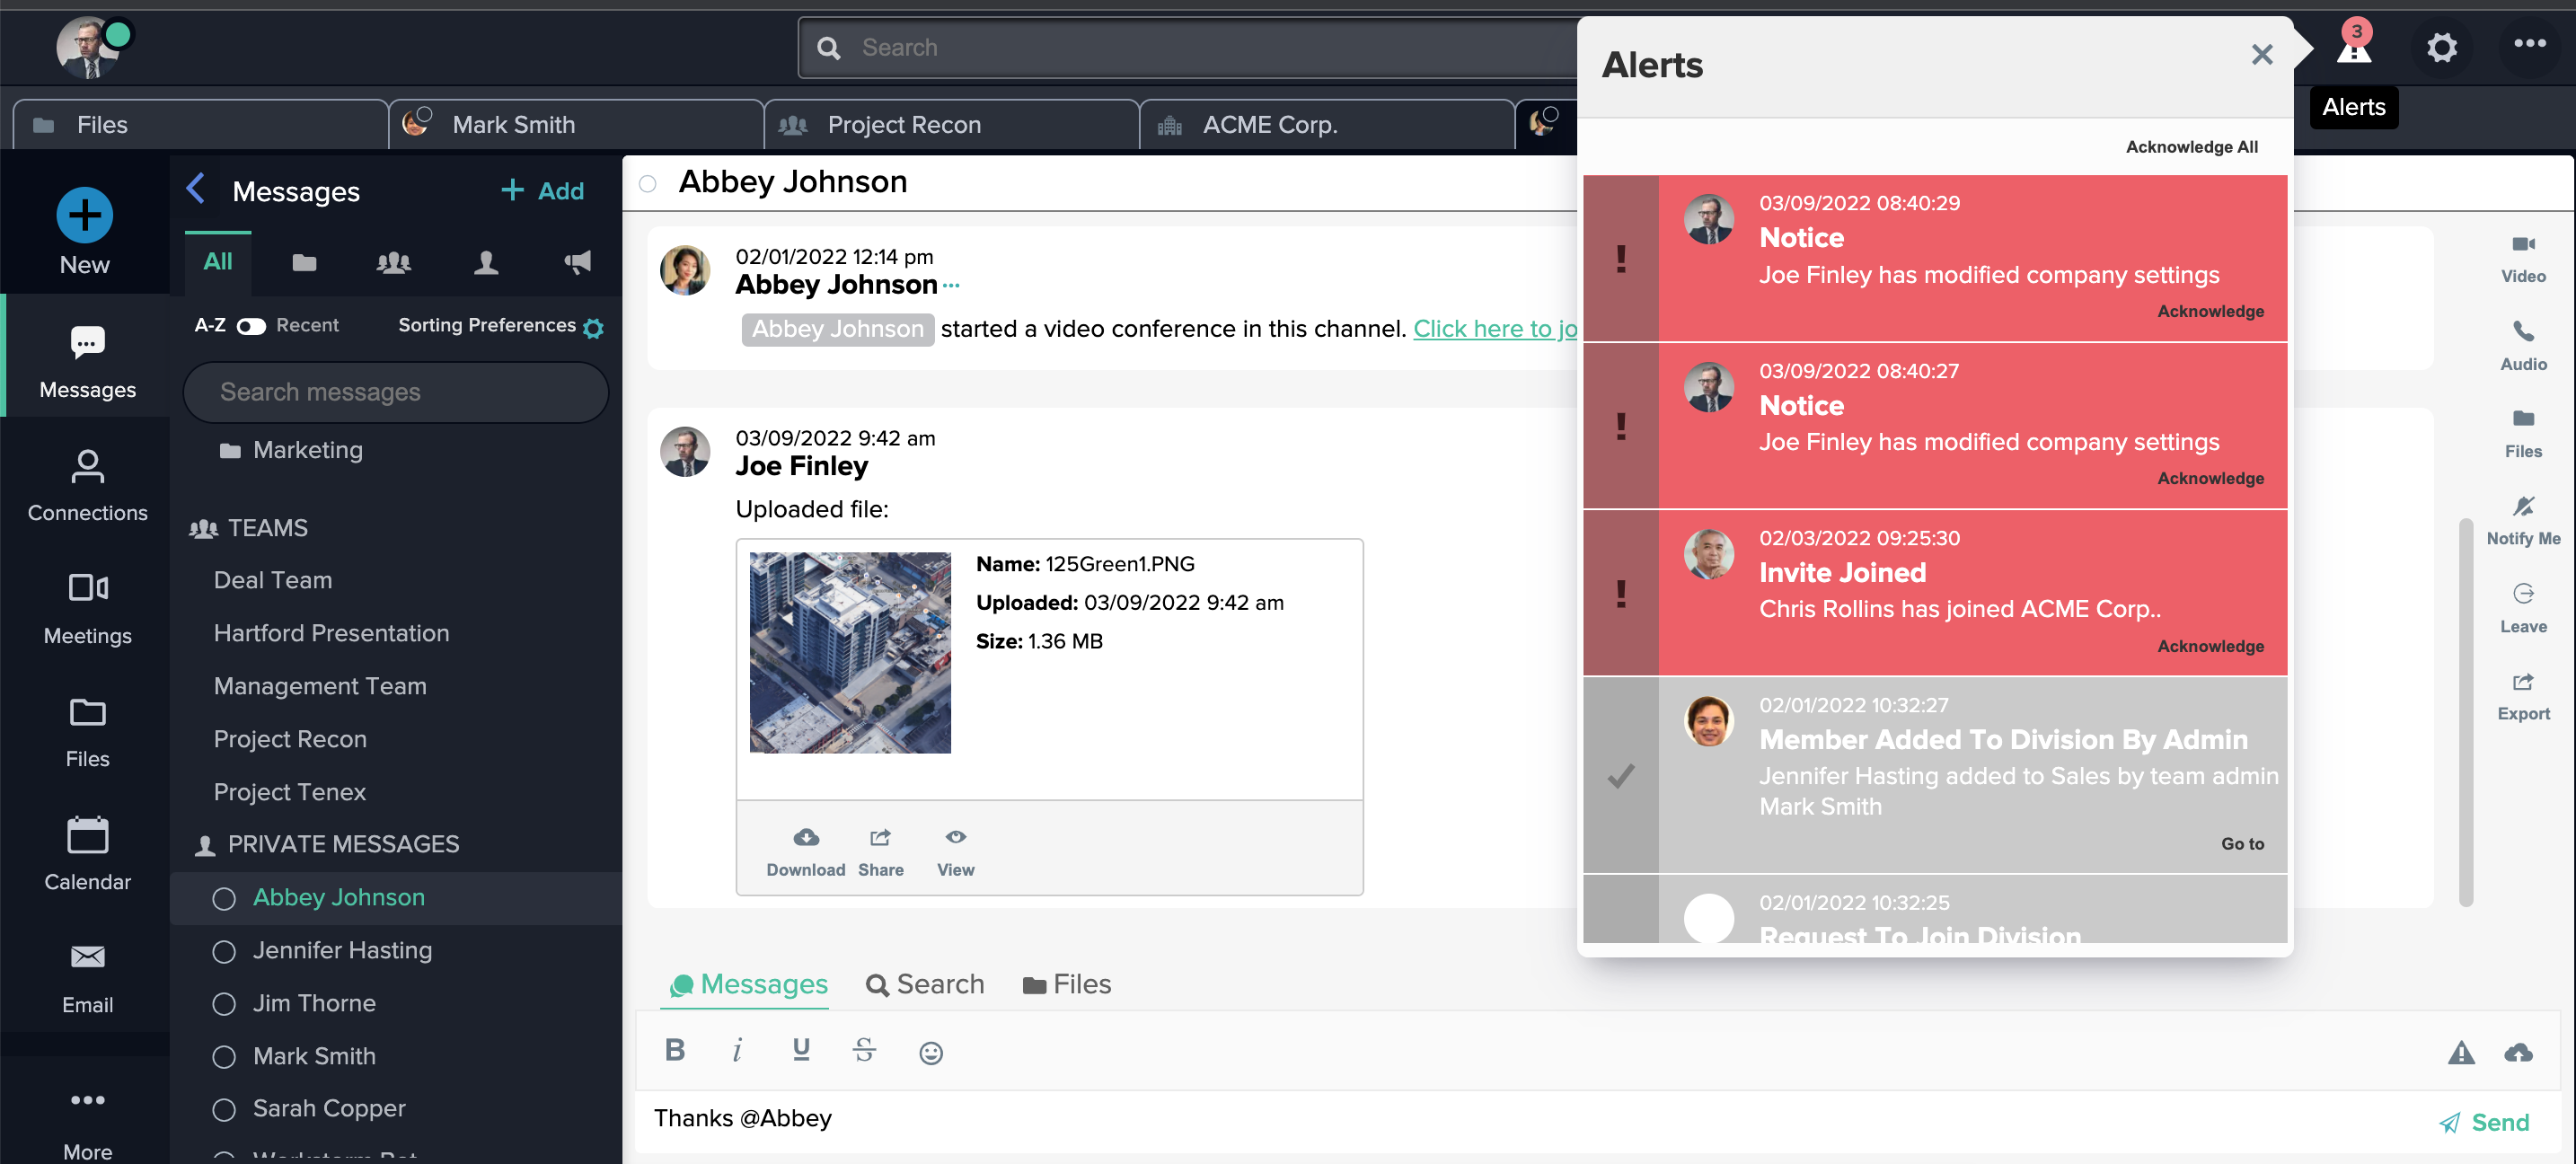Apply strikethrough formatting

tap(864, 1050)
